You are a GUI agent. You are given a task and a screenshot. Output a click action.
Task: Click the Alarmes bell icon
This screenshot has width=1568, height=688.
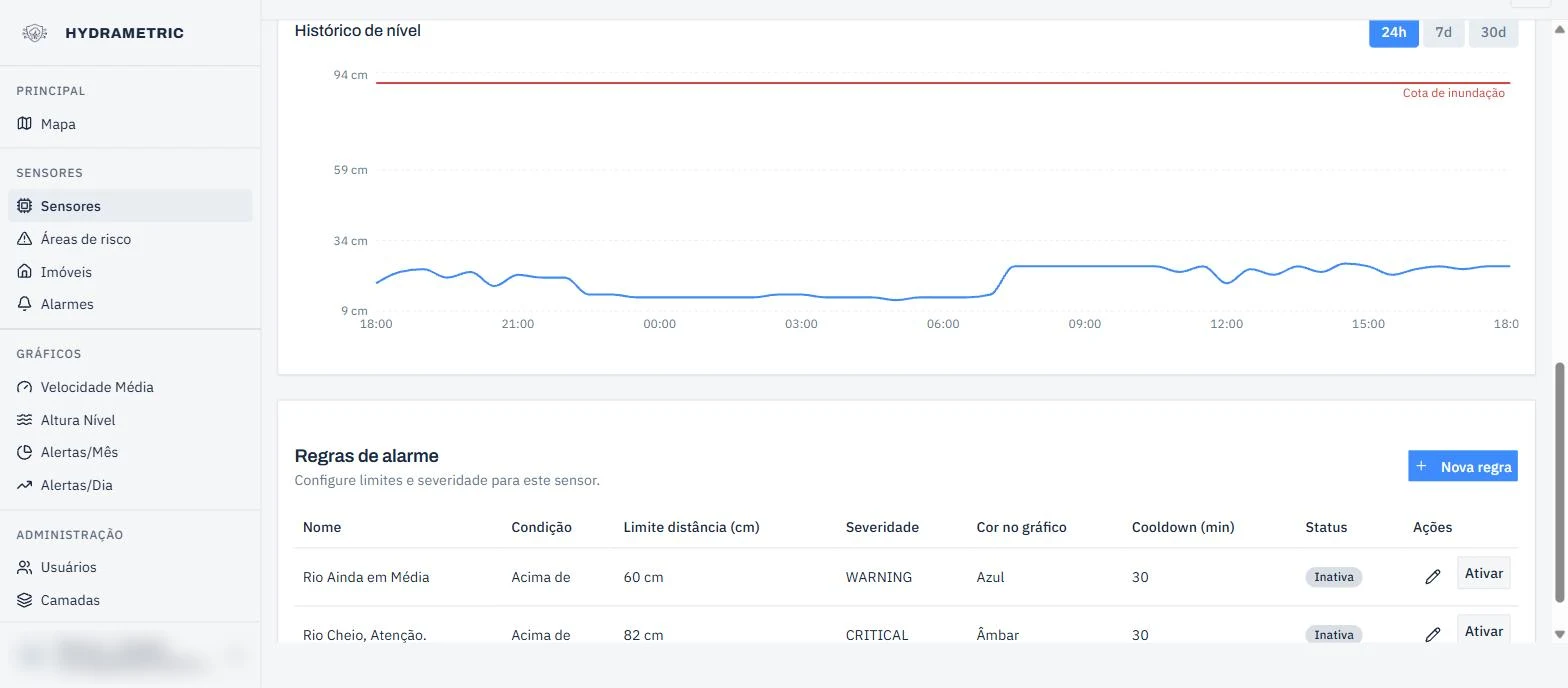click(x=25, y=304)
